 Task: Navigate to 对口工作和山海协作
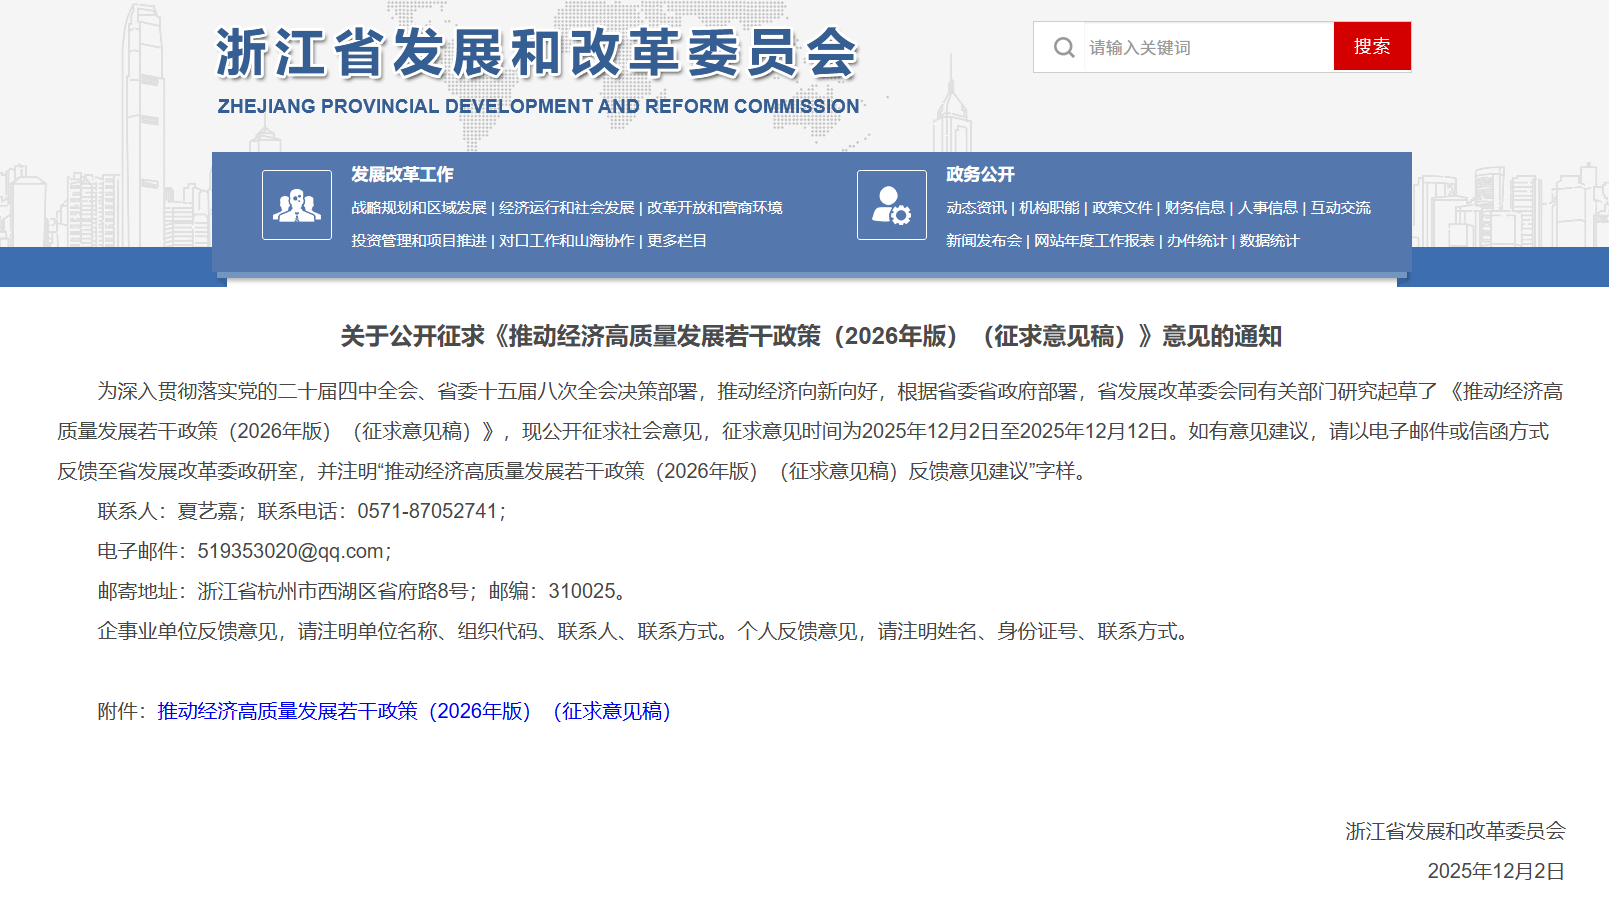(x=566, y=241)
